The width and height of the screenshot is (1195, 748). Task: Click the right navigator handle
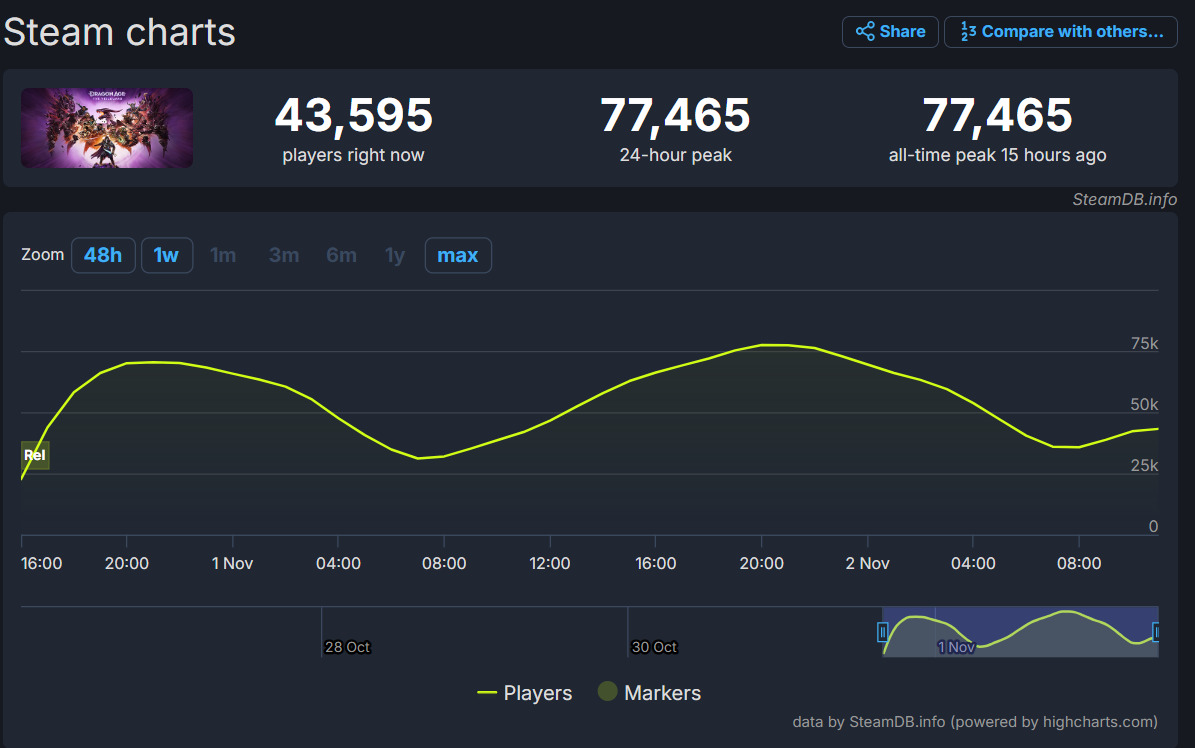pyautogui.click(x=1156, y=632)
